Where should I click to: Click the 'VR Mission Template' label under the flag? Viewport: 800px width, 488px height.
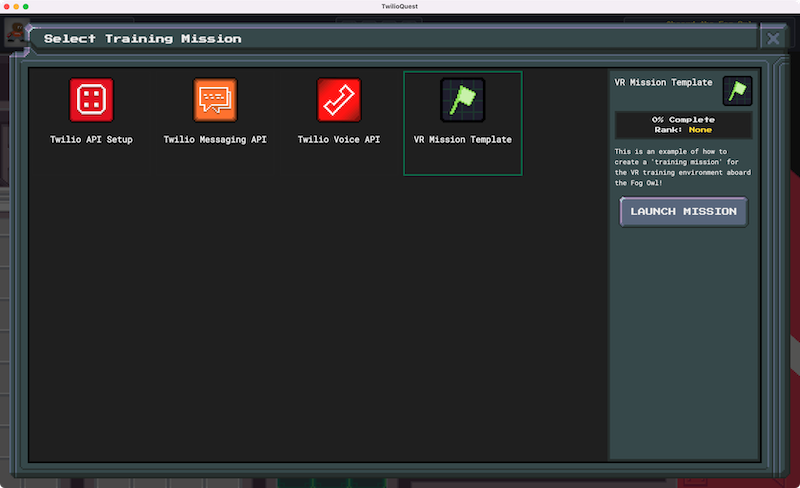[x=462, y=139]
